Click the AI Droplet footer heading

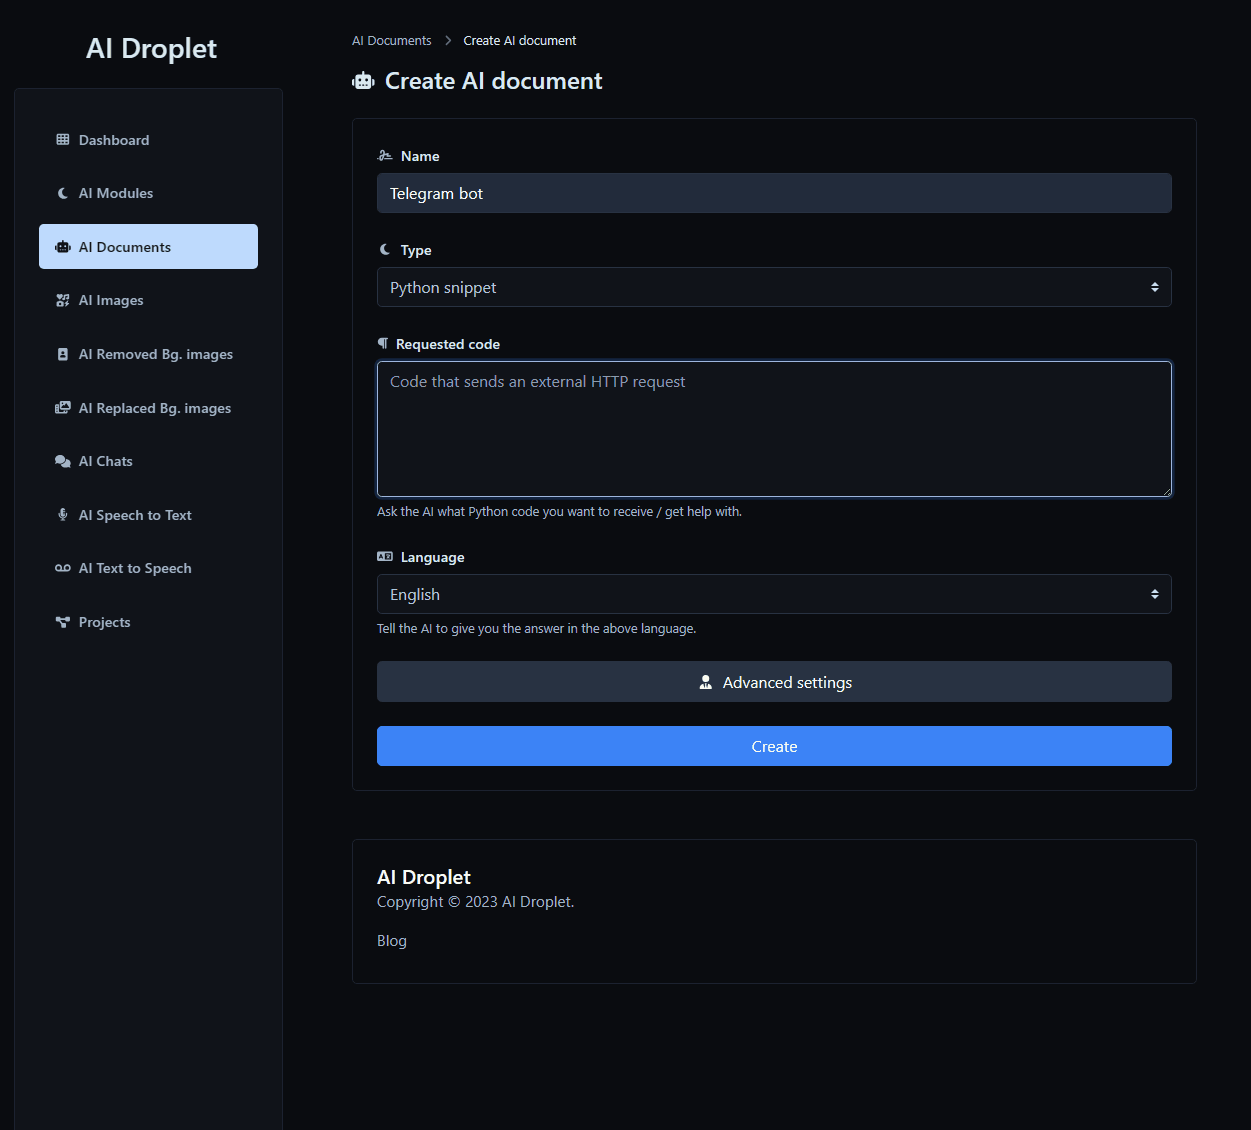(x=424, y=877)
